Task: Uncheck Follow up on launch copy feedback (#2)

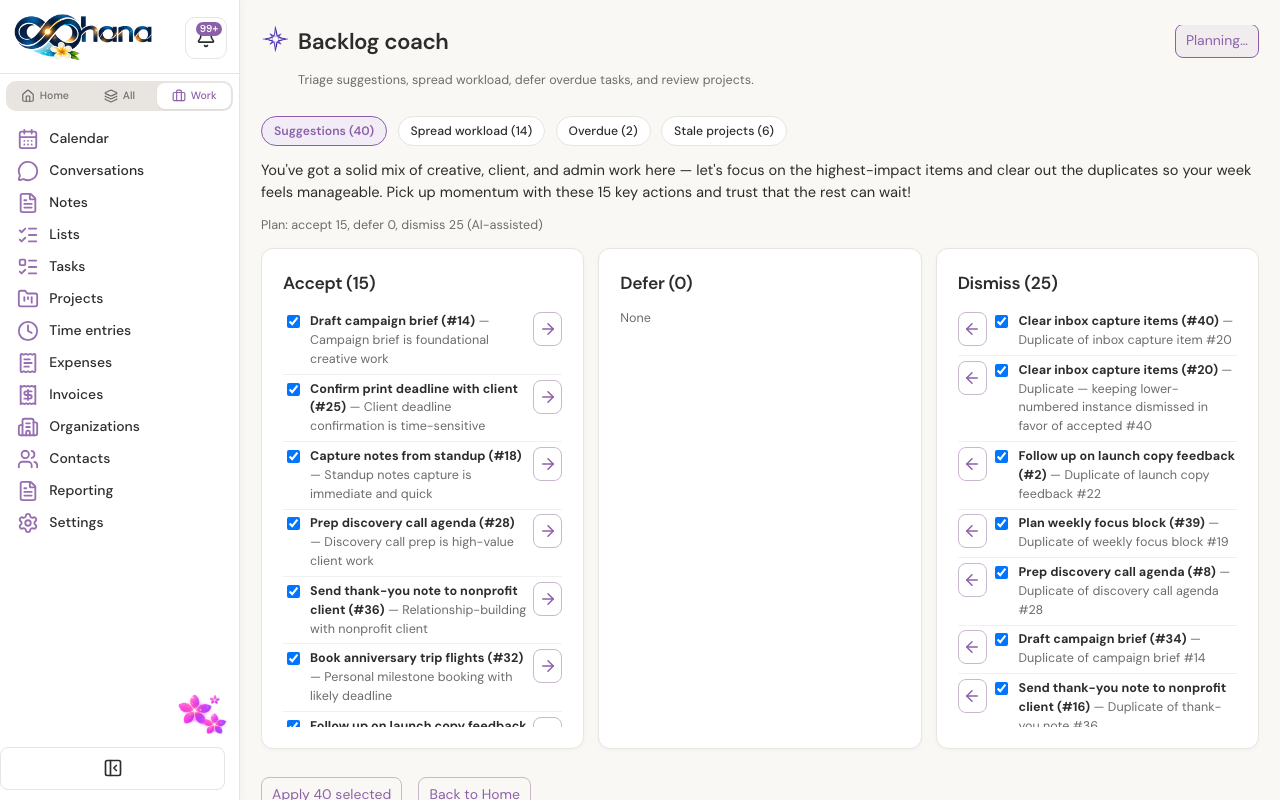Action: (x=1001, y=456)
